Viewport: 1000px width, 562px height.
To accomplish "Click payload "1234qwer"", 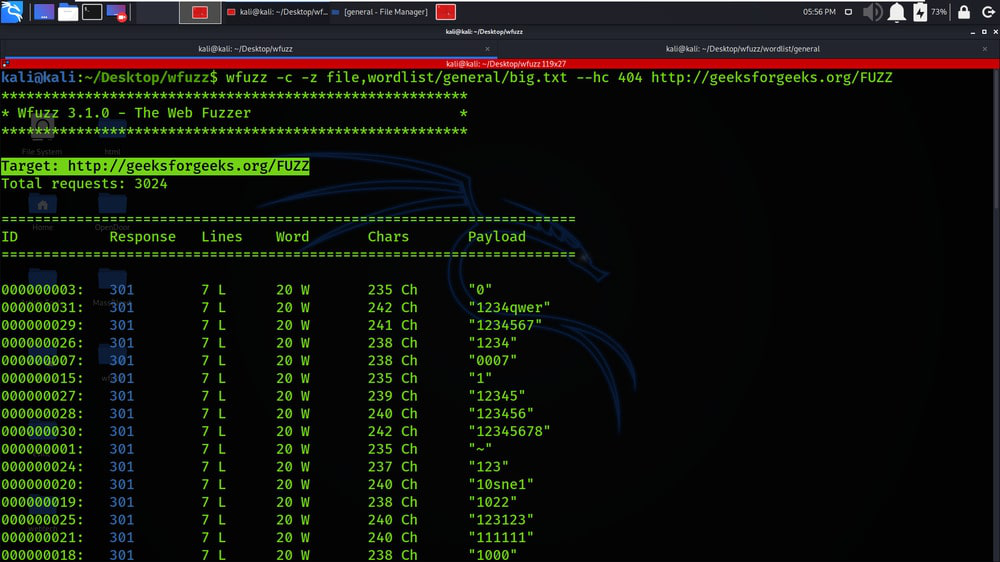I will (509, 308).
